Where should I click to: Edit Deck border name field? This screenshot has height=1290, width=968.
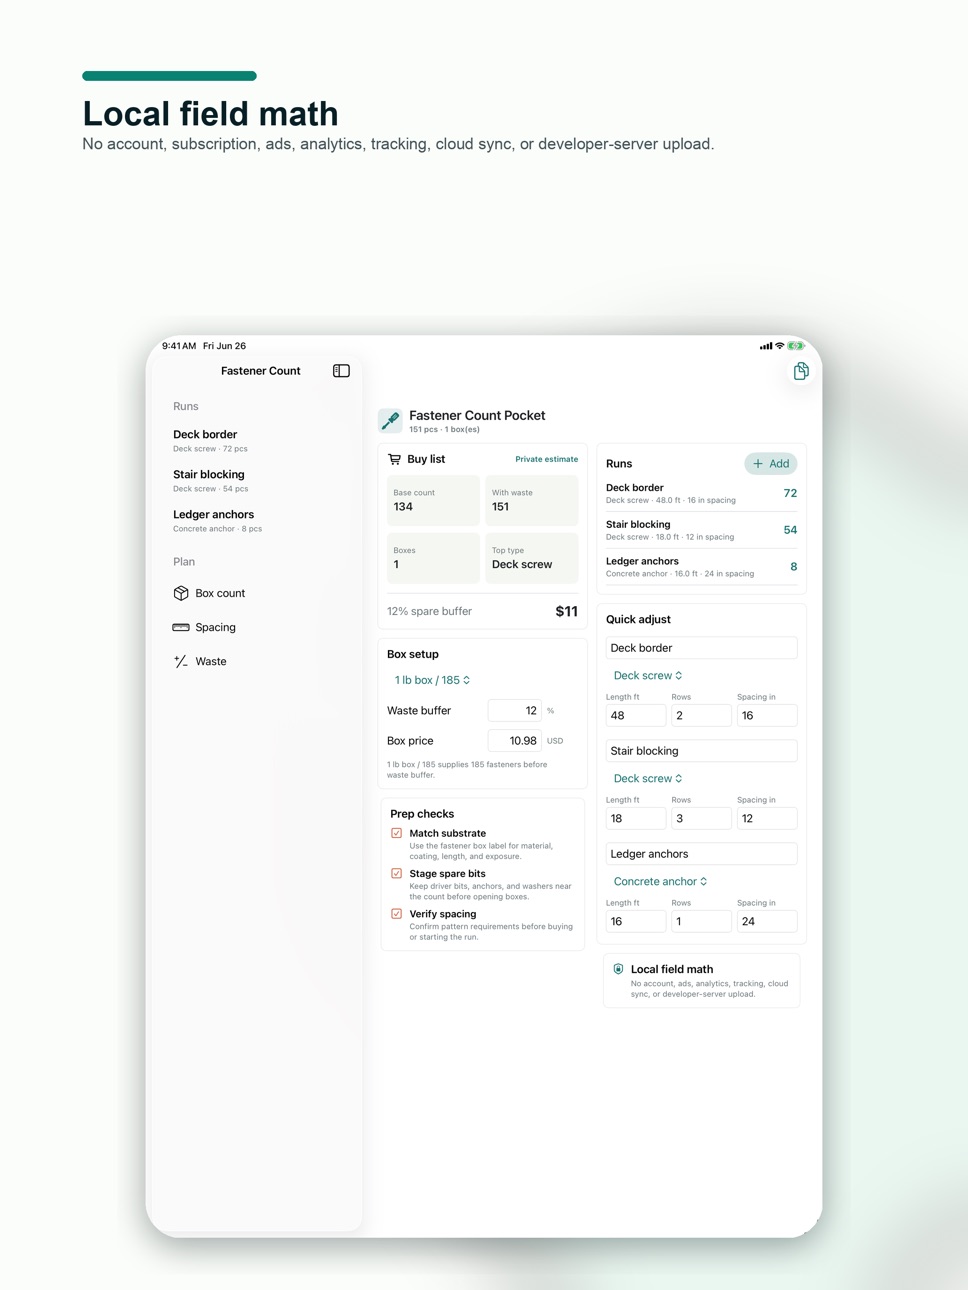pos(701,648)
